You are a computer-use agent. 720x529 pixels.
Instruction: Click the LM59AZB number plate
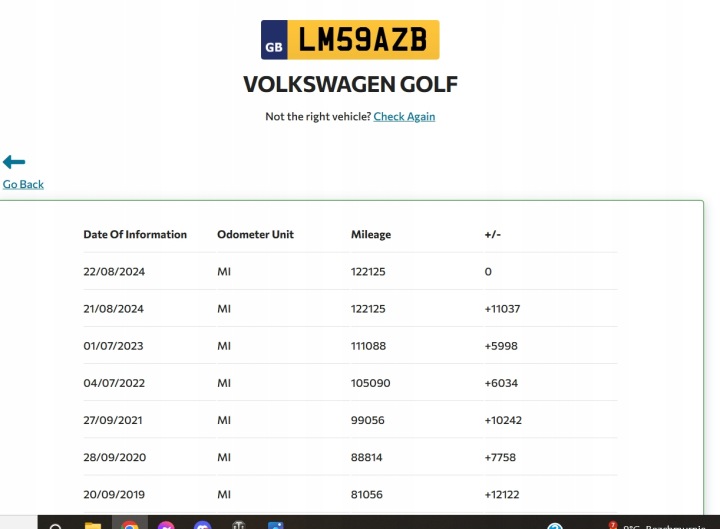click(350, 39)
